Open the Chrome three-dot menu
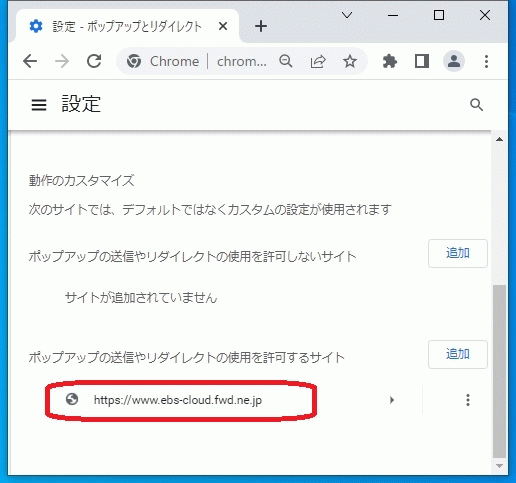This screenshot has width=516, height=483. pos(486,61)
